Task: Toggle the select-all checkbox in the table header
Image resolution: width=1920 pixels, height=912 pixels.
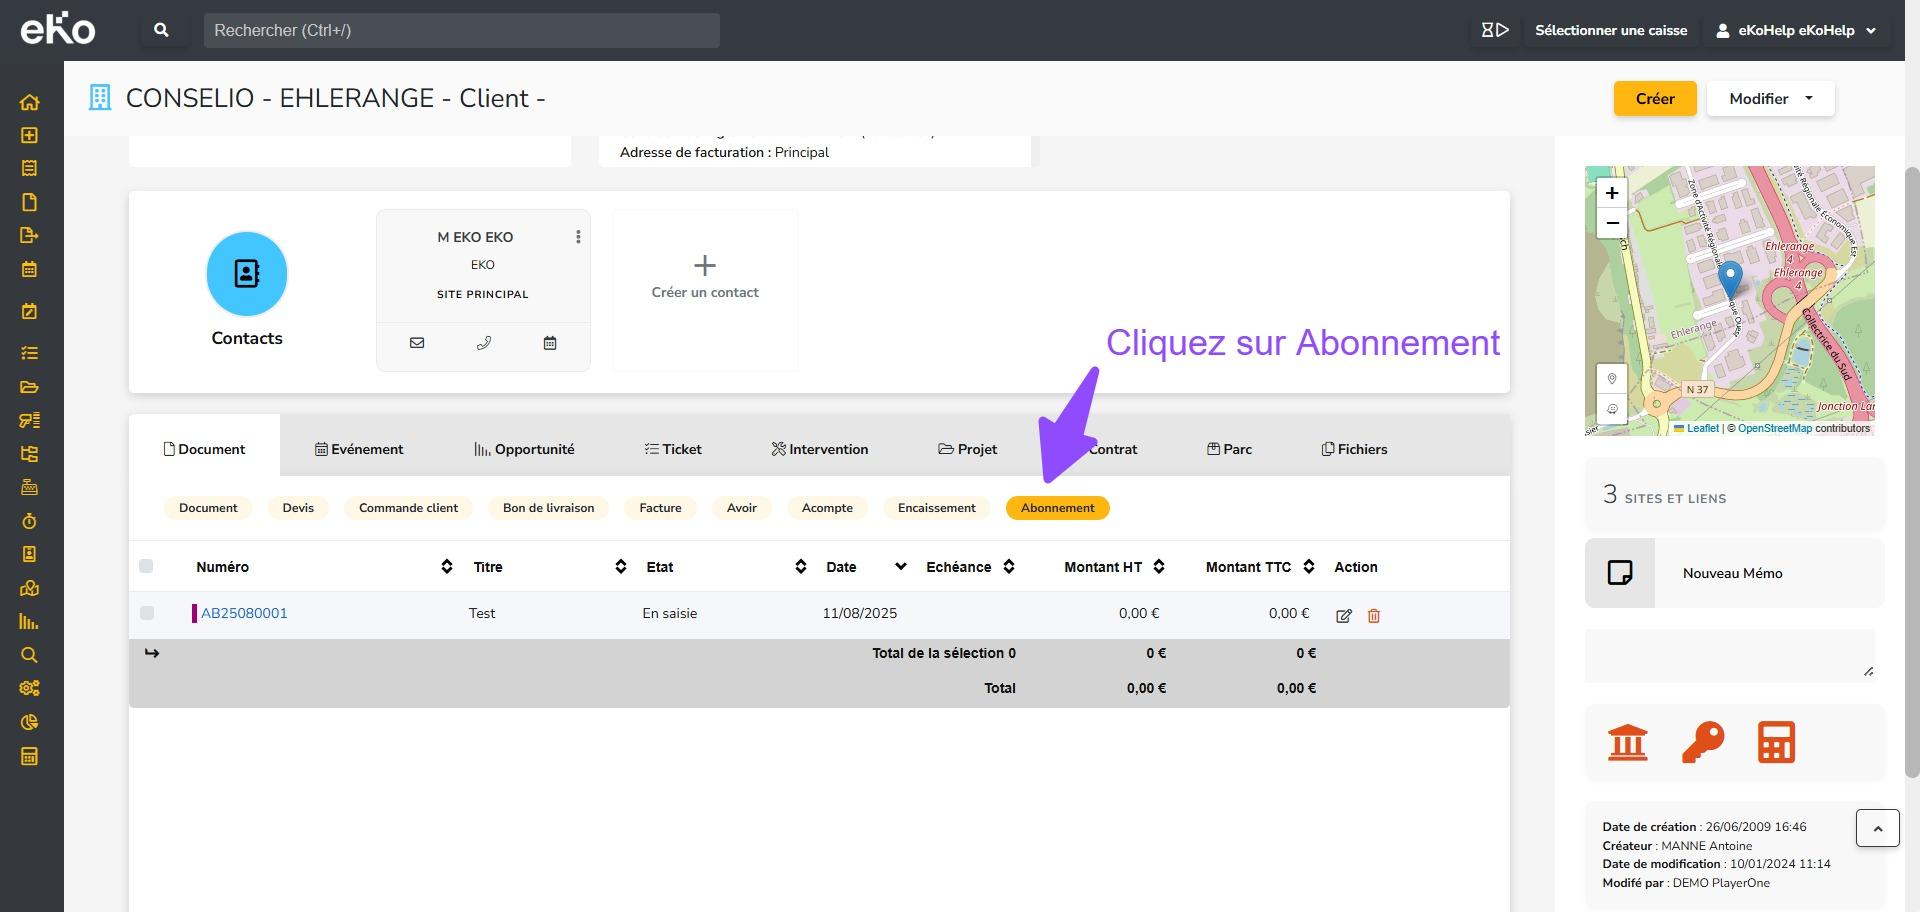Action: [x=146, y=566]
